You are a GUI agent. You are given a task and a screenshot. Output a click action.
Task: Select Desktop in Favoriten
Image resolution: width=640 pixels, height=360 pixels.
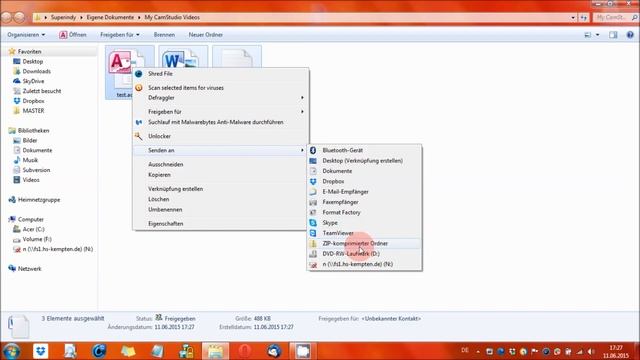tap(33, 62)
